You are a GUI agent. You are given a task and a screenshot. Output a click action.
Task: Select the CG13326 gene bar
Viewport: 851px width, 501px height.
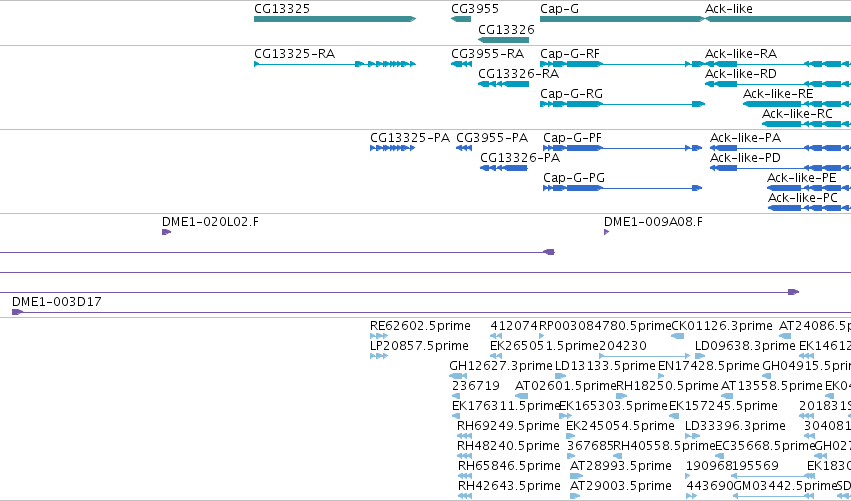tap(503, 40)
